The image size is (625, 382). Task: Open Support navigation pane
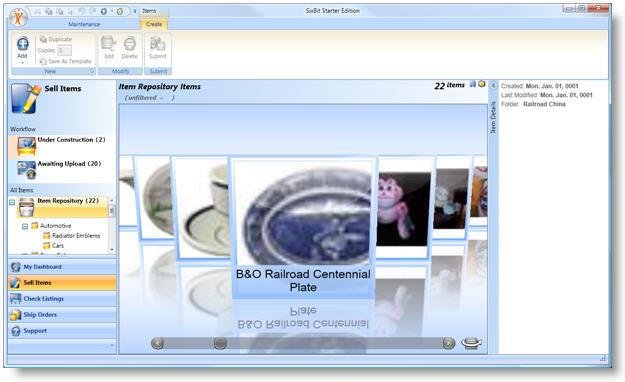point(62,331)
